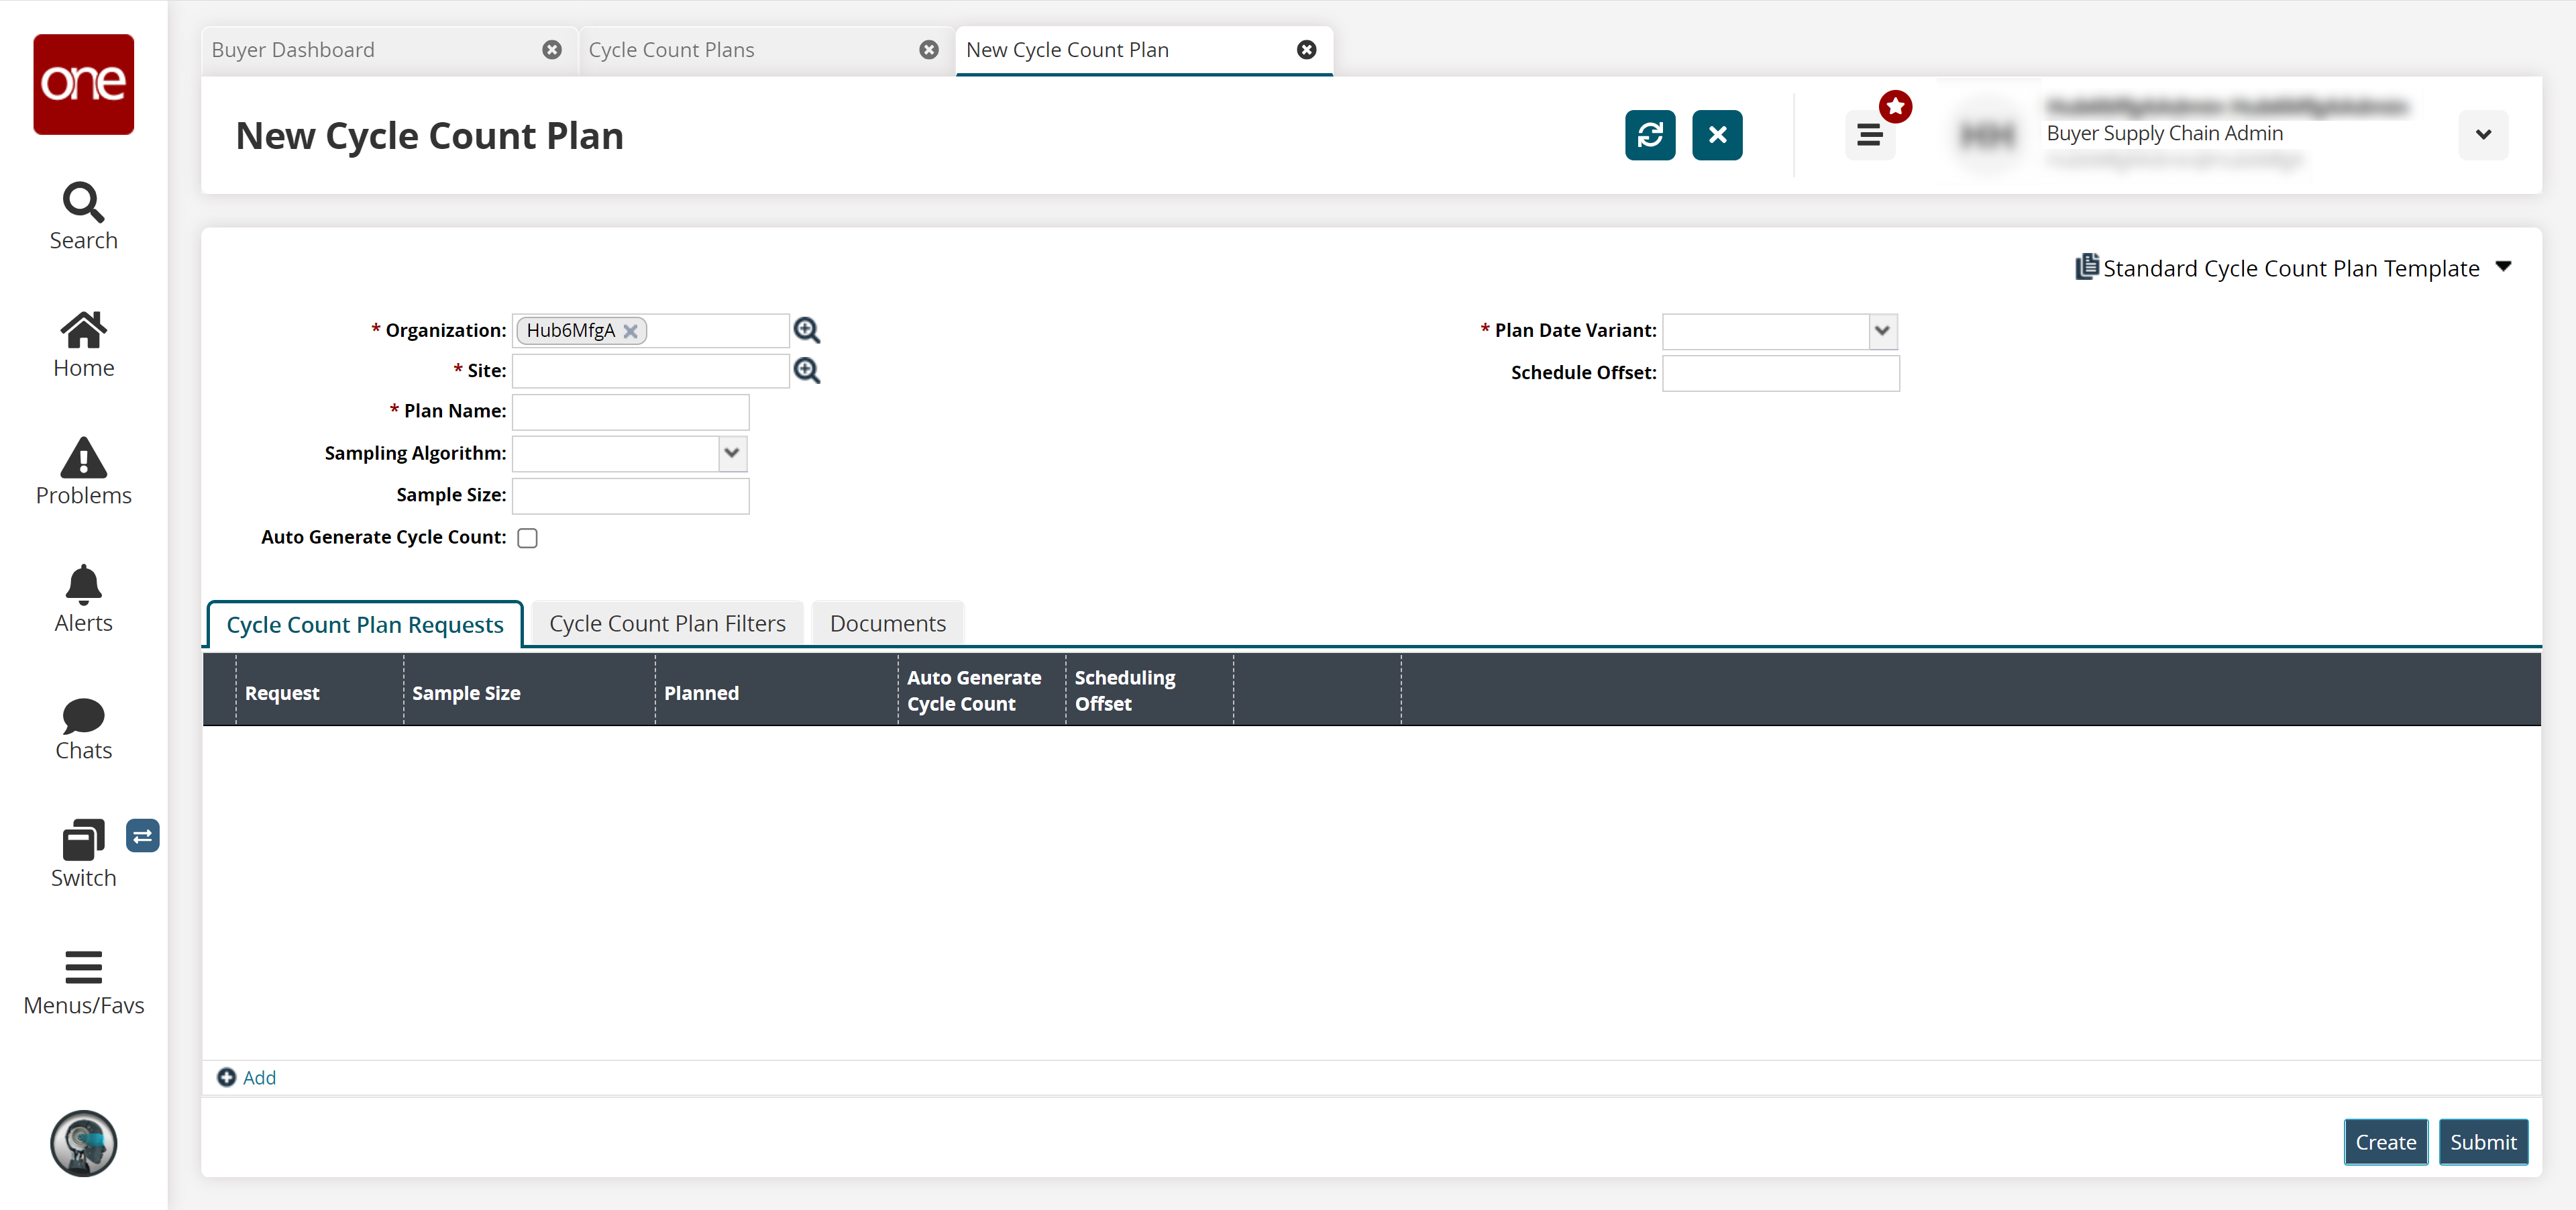Open Site lookup magnifier icon
The height and width of the screenshot is (1210, 2576).
806,371
